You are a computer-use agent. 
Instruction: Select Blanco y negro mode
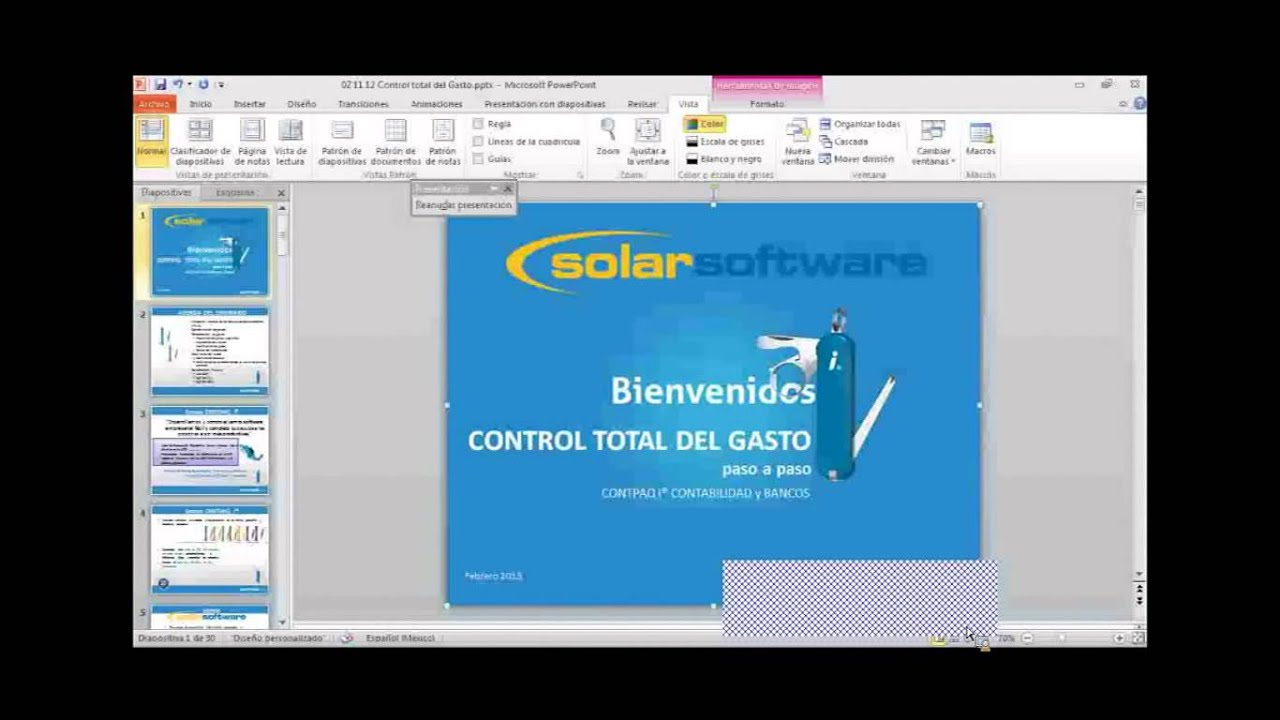pos(723,159)
